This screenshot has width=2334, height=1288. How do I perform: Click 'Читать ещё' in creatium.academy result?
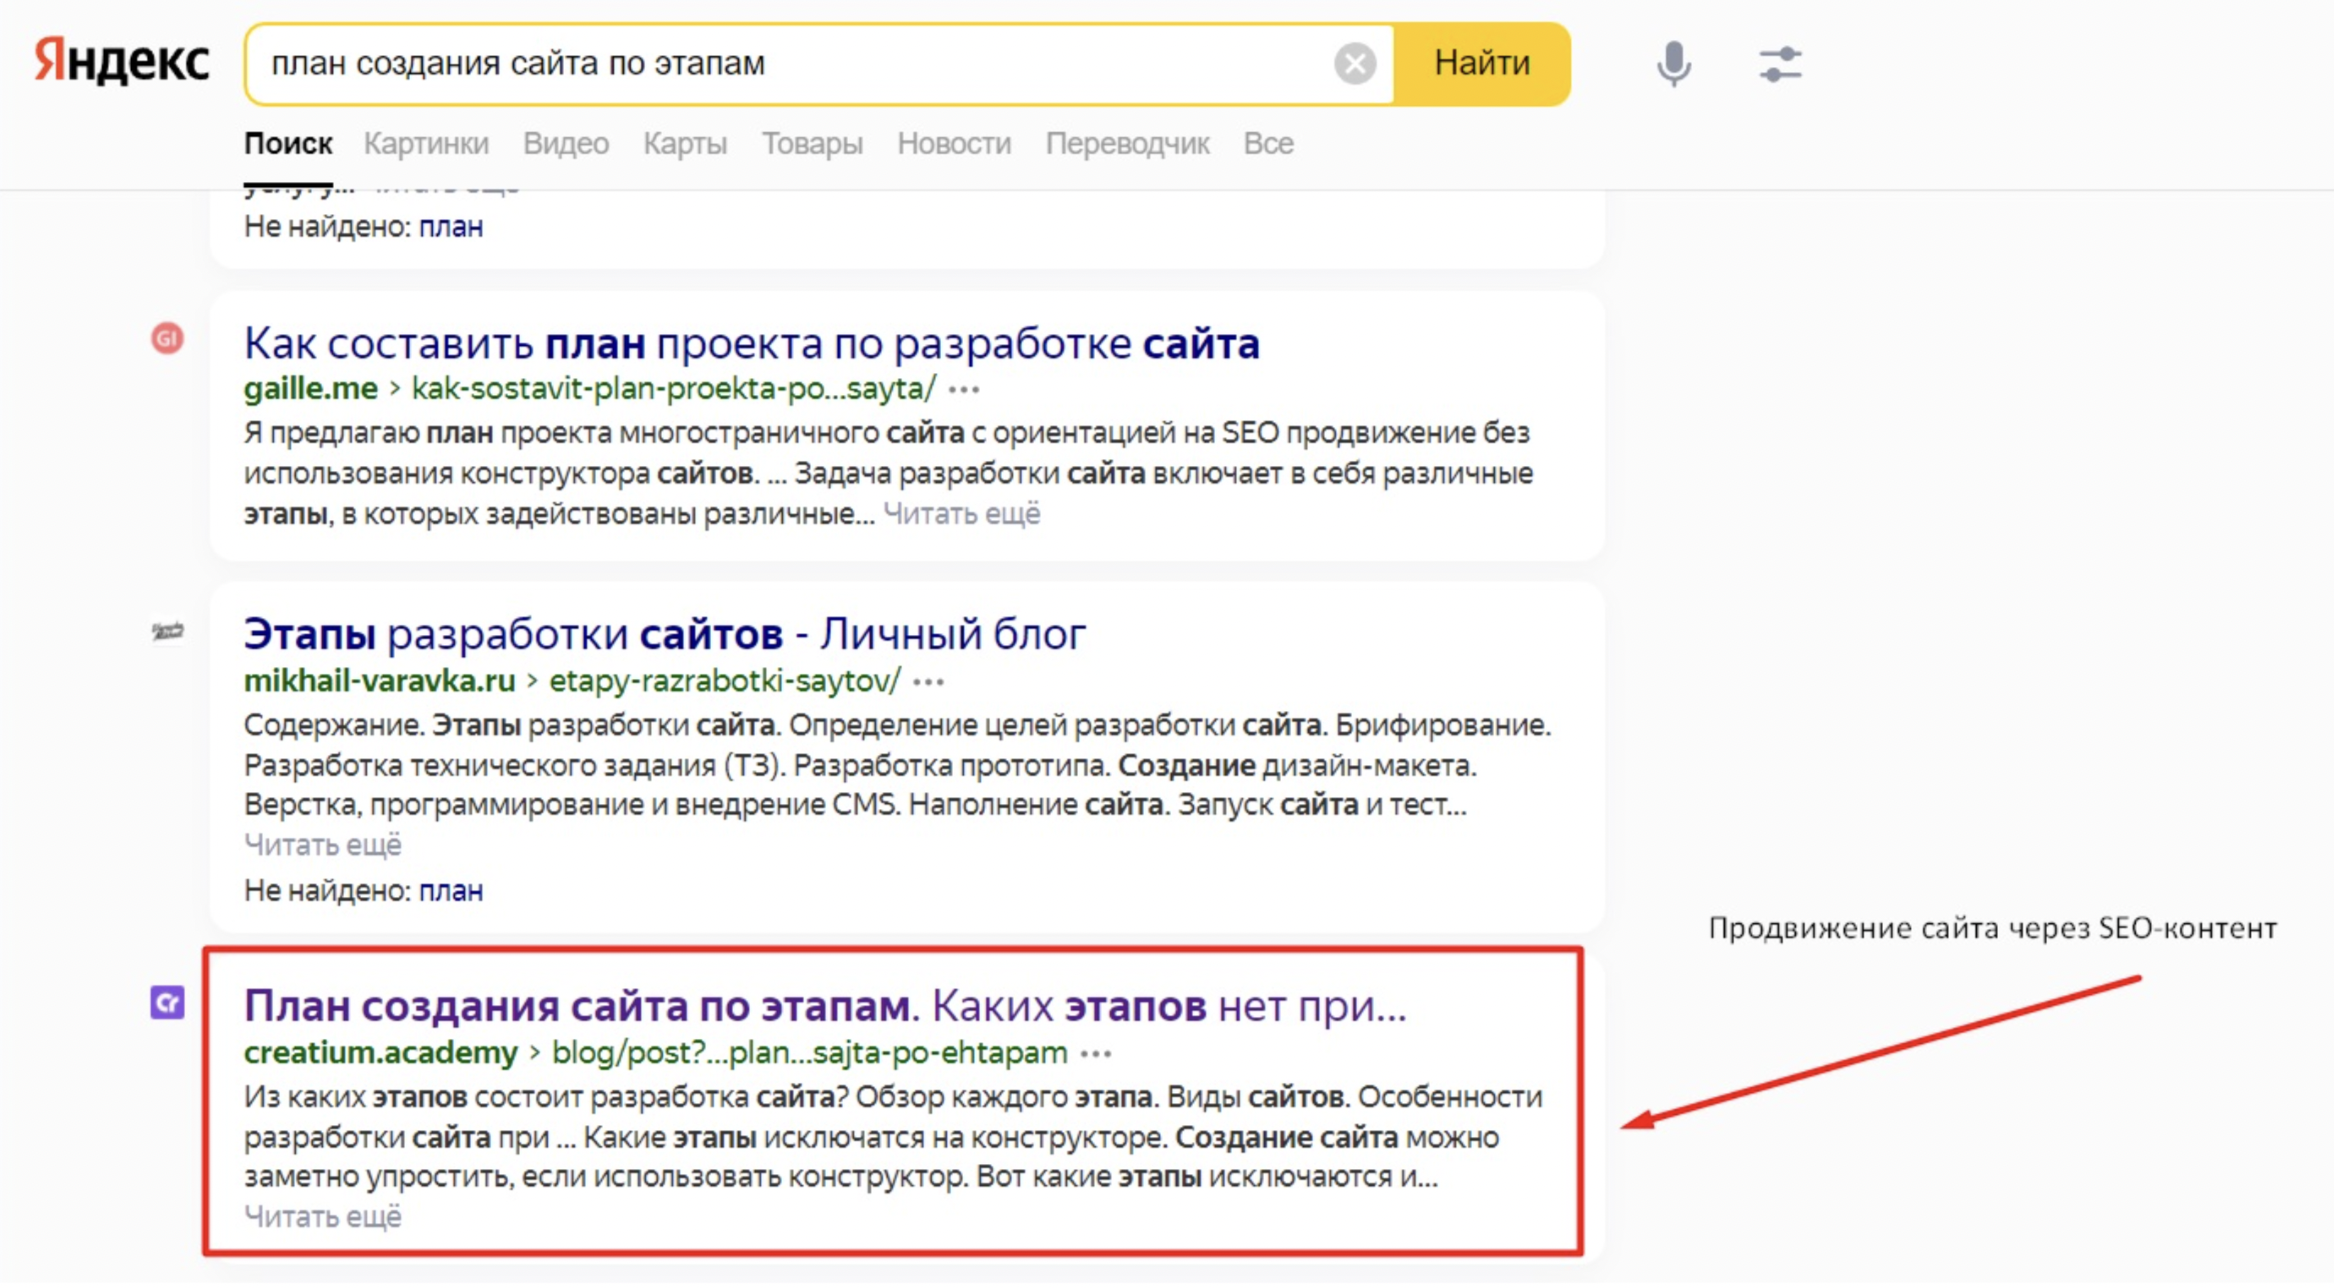tap(323, 1217)
